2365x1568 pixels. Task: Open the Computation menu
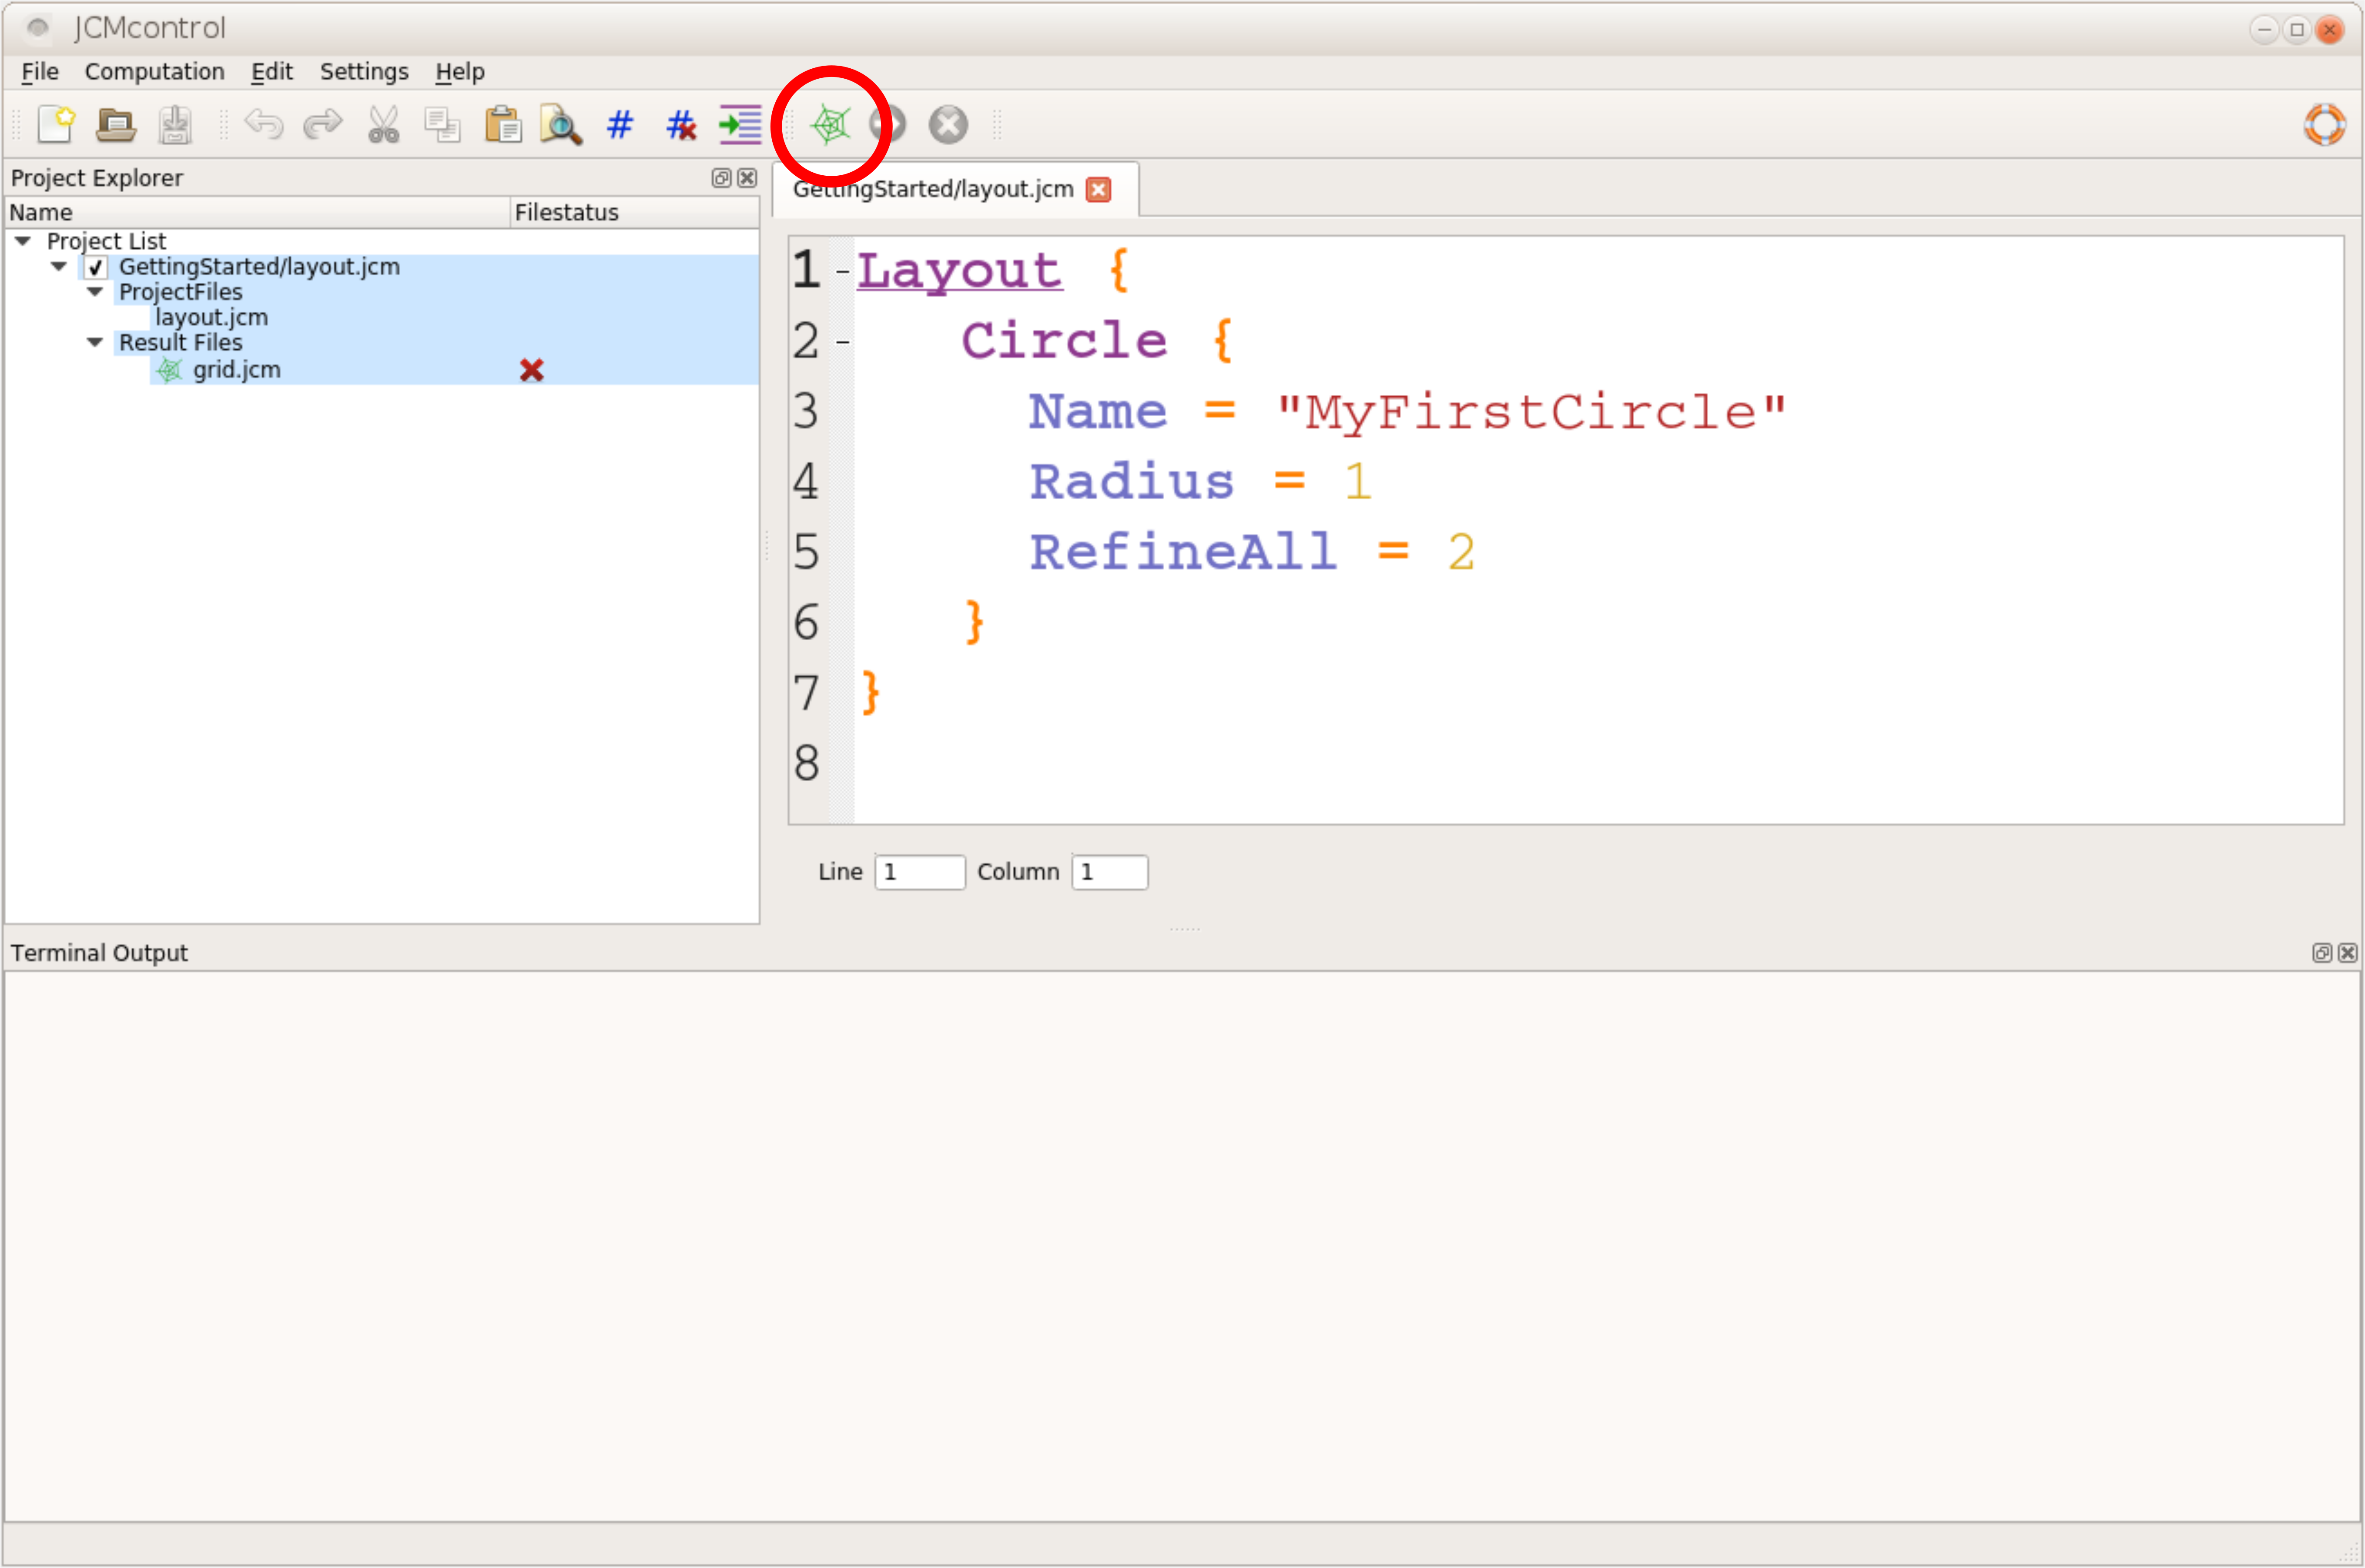154,72
